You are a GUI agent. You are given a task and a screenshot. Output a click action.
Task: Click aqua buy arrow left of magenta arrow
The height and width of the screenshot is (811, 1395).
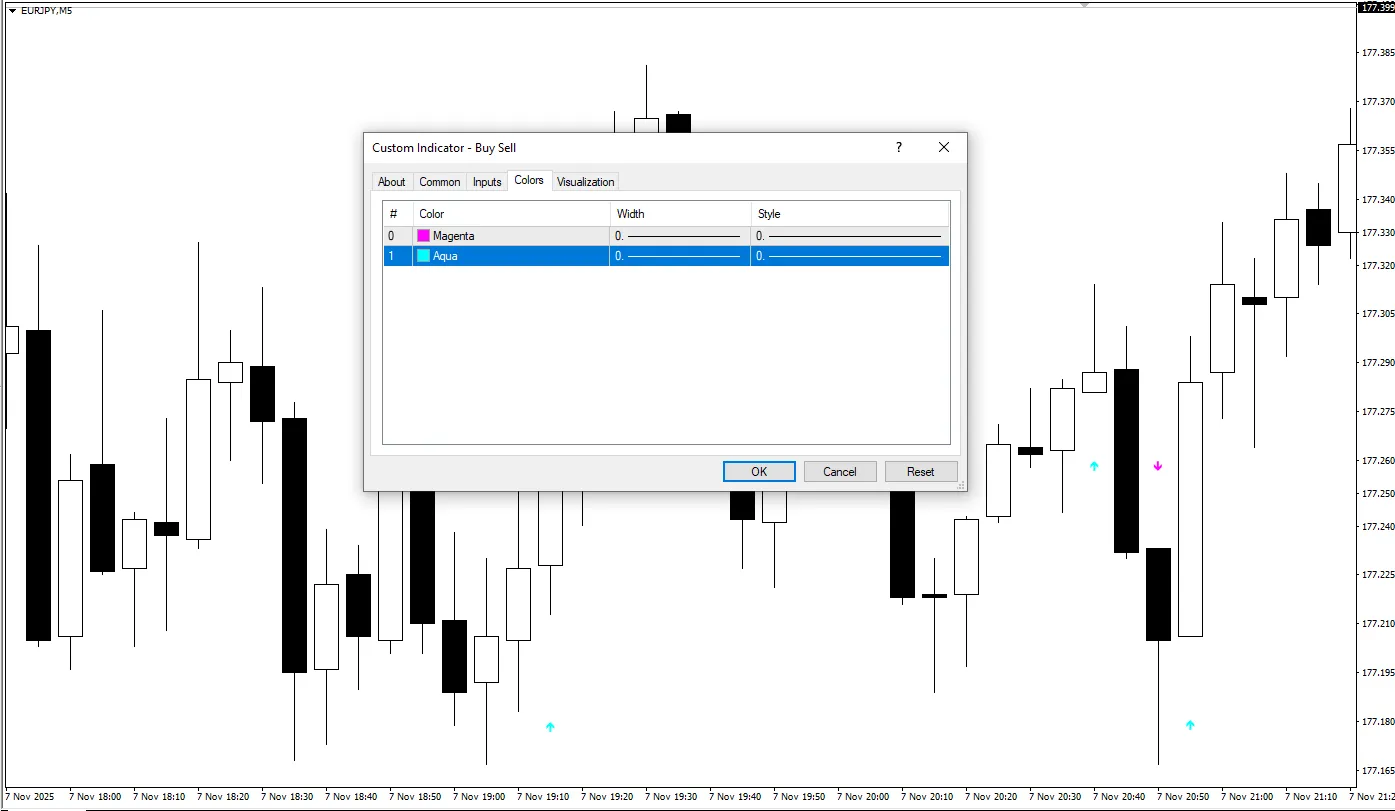click(x=1094, y=466)
